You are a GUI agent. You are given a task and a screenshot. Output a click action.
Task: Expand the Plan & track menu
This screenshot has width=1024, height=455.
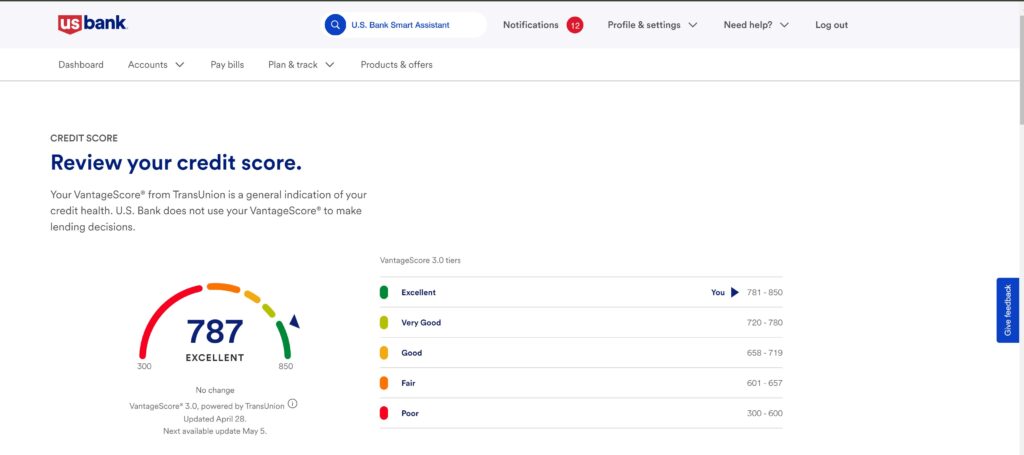coord(300,65)
